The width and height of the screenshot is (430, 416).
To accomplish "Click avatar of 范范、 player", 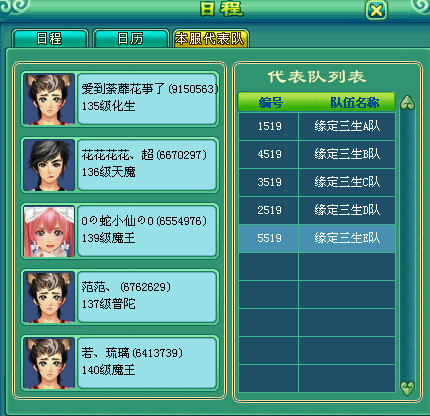I will pos(49,297).
